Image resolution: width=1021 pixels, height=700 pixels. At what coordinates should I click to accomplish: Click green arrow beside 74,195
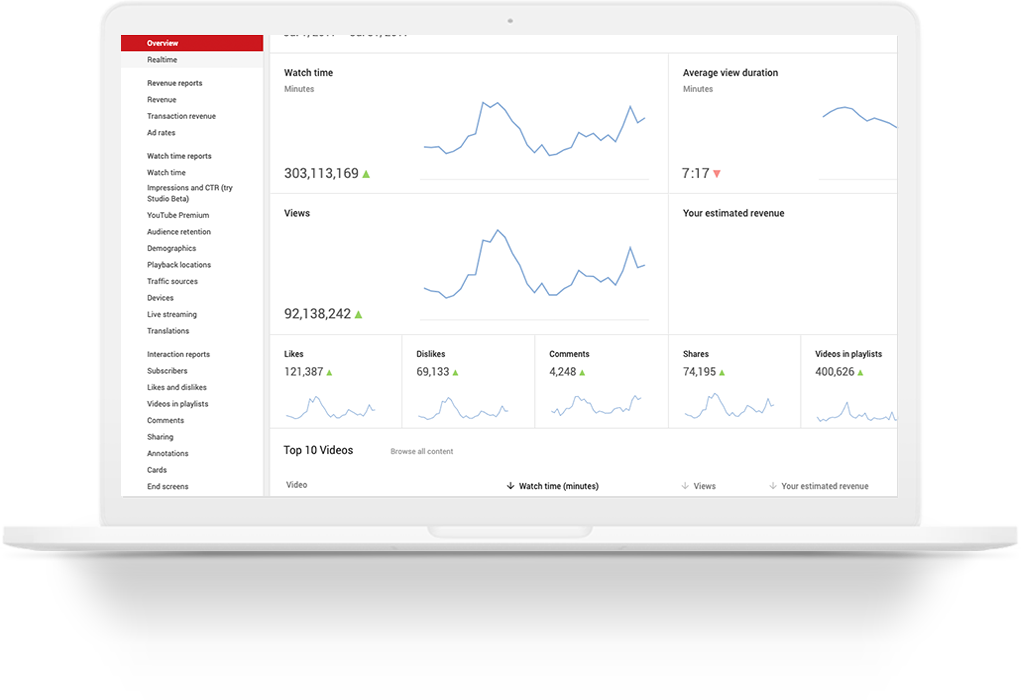pos(722,372)
